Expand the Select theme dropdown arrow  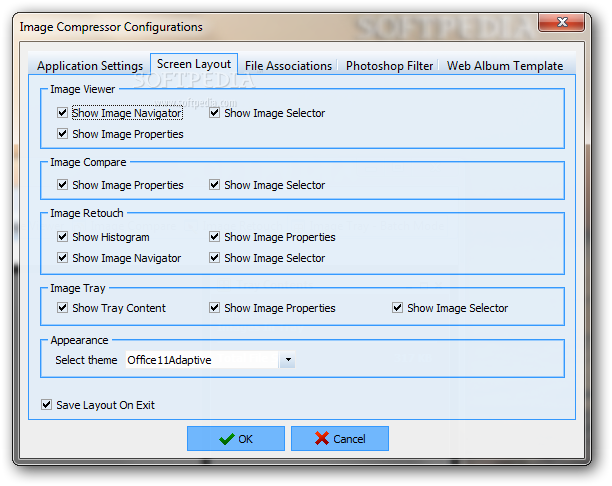pyautogui.click(x=288, y=360)
